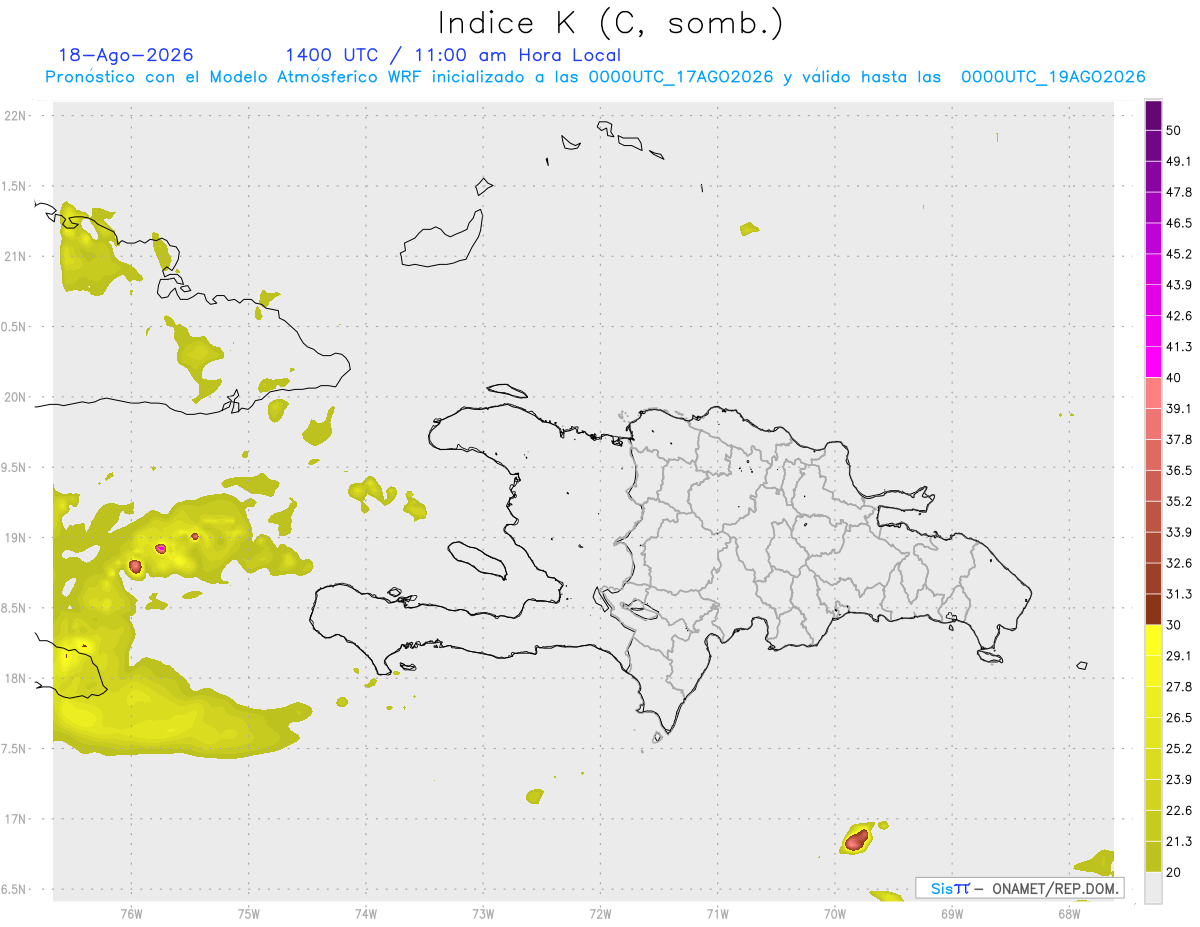Screen dimensions: 1200x927
Task: Click the "17N" latitude label
Action: [x=16, y=819]
